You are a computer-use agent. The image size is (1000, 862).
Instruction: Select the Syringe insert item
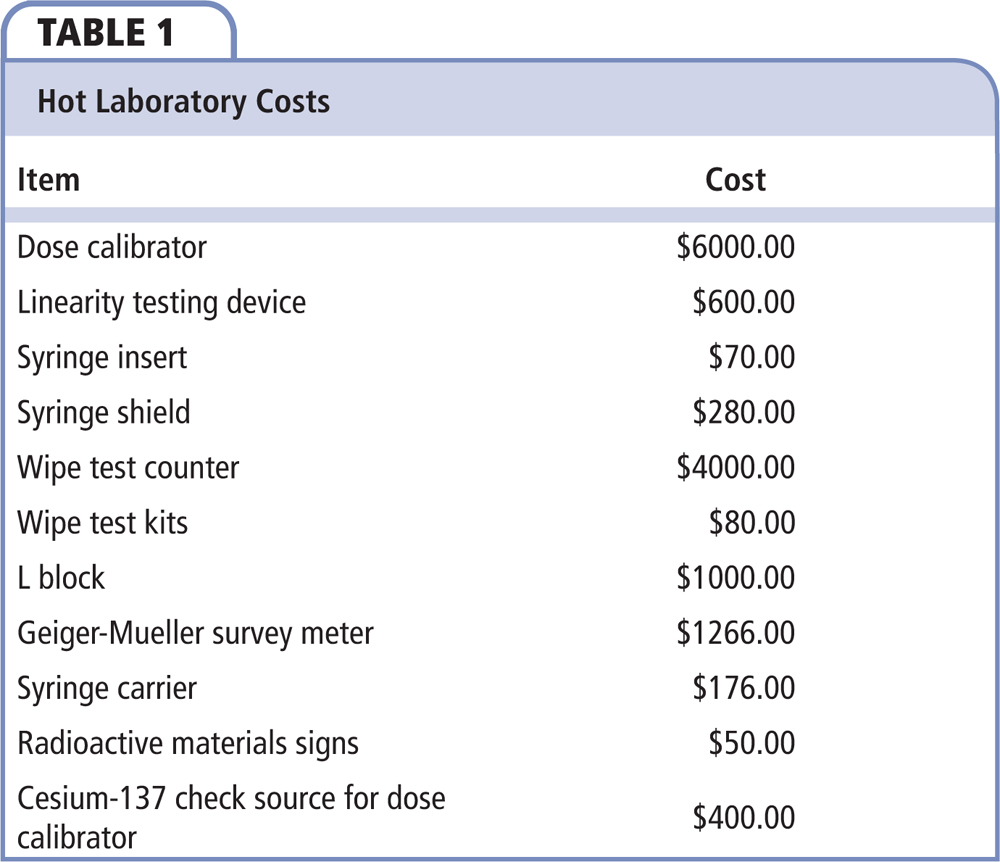(x=102, y=357)
